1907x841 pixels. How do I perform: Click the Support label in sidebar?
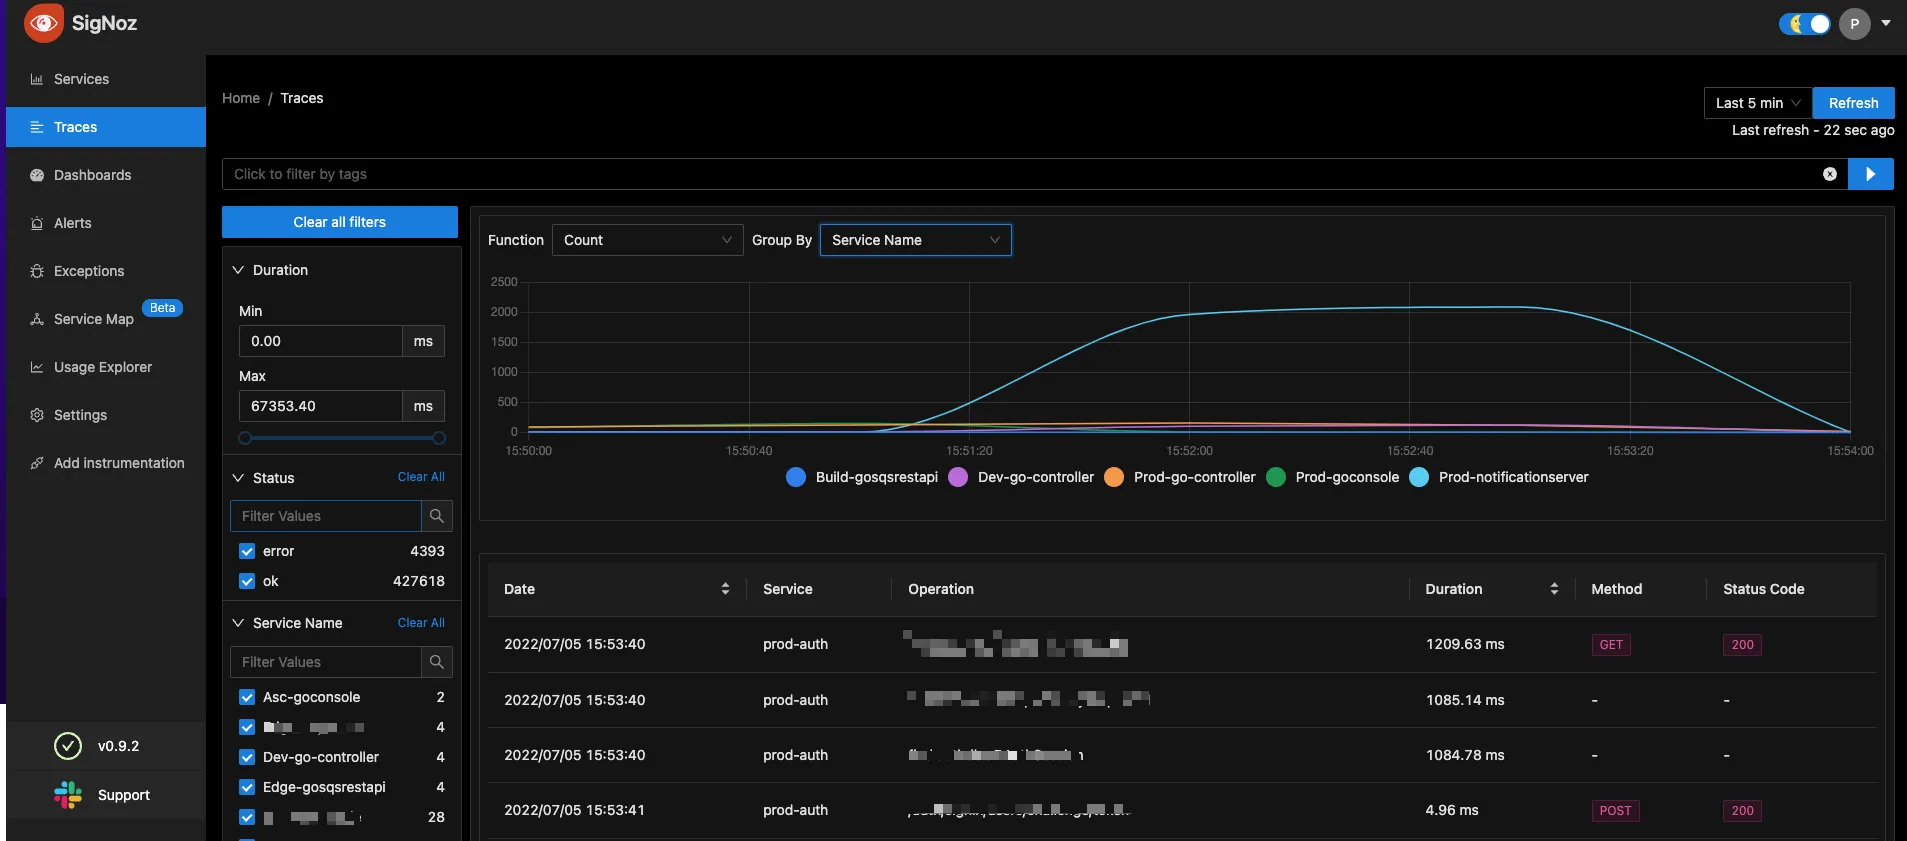(x=124, y=795)
